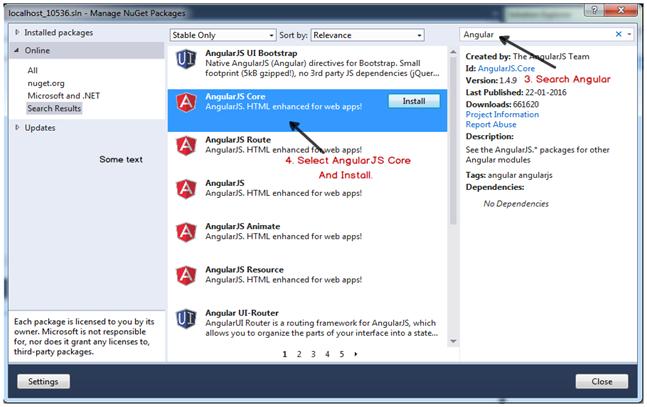Click the Report Abuse link

(491, 124)
